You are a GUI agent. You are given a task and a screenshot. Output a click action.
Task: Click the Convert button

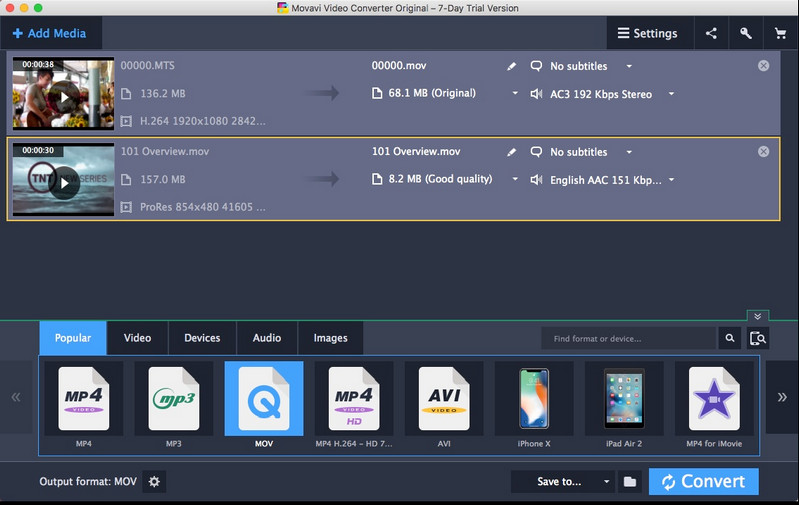704,482
